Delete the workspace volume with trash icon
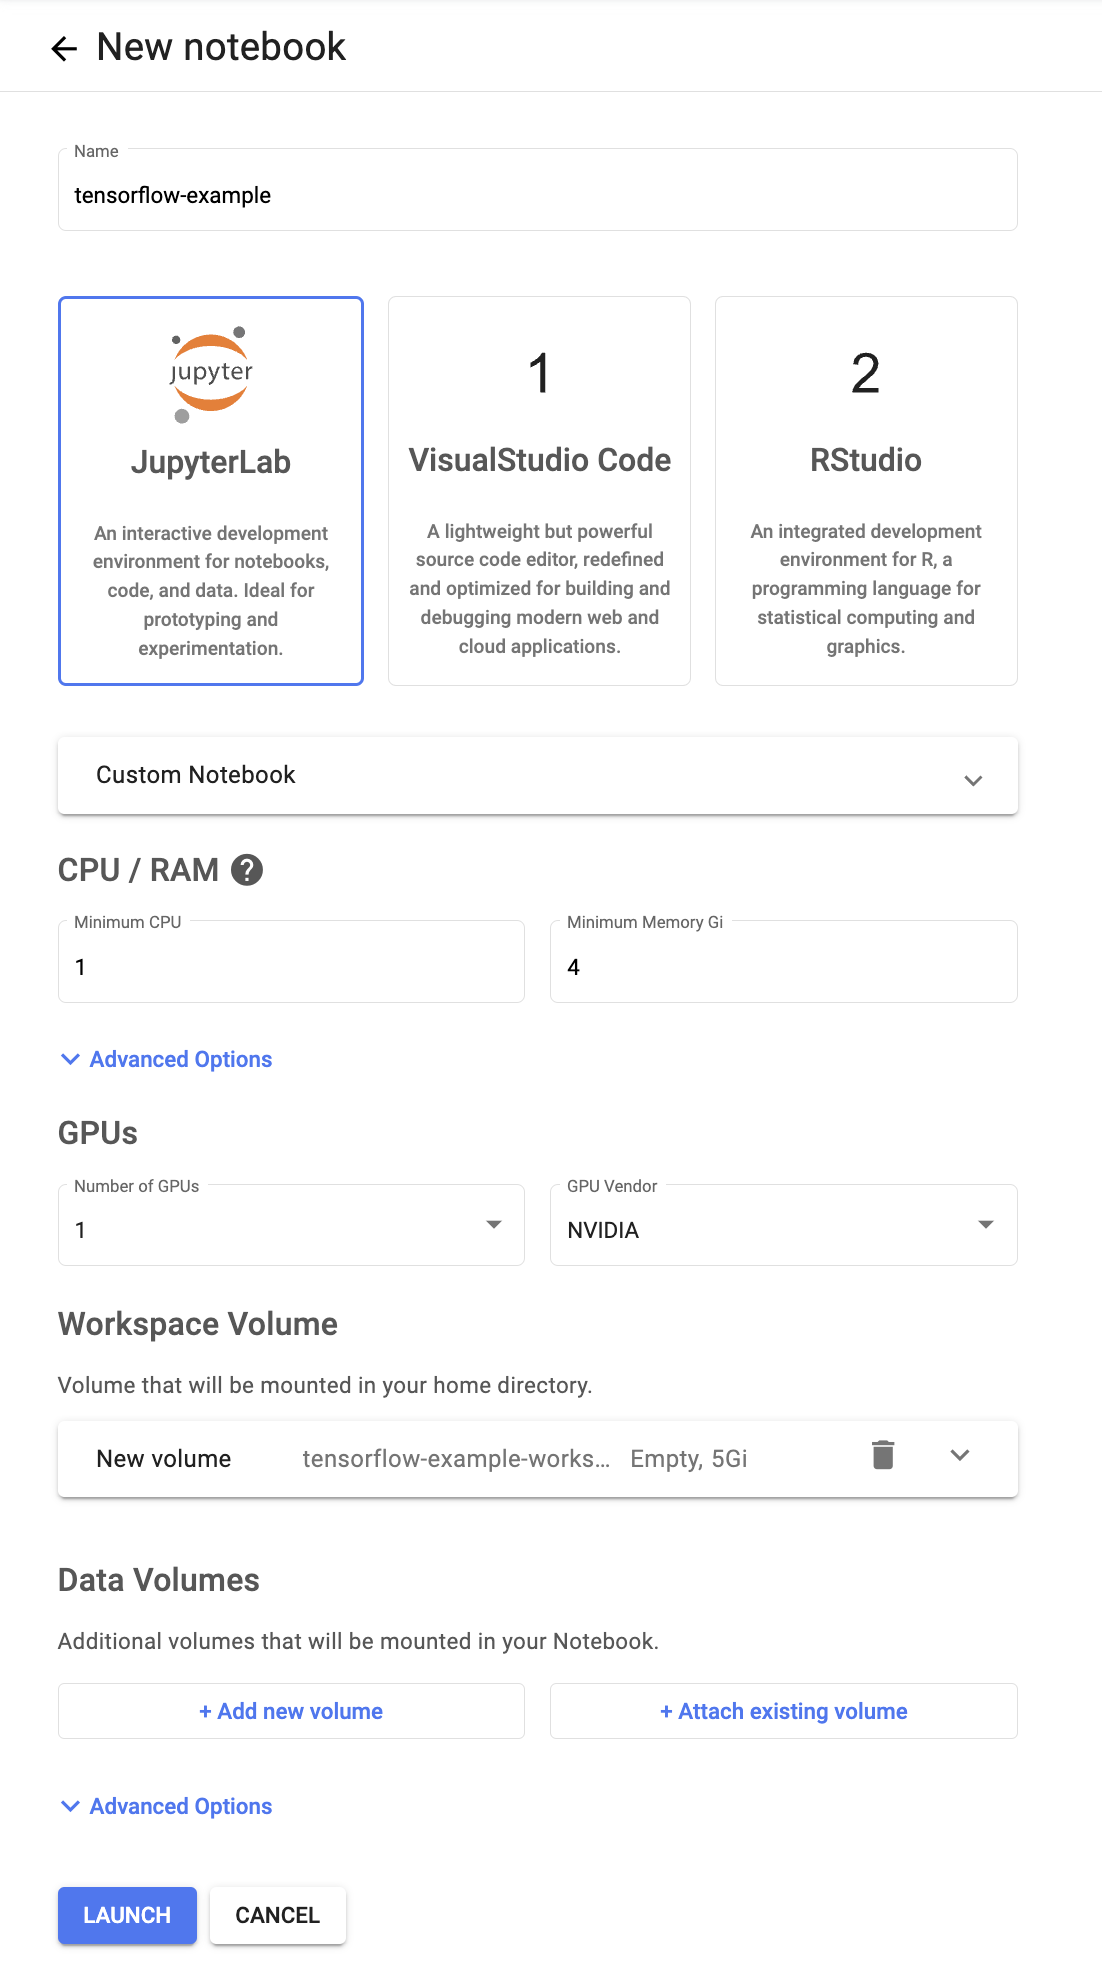 [x=883, y=1455]
